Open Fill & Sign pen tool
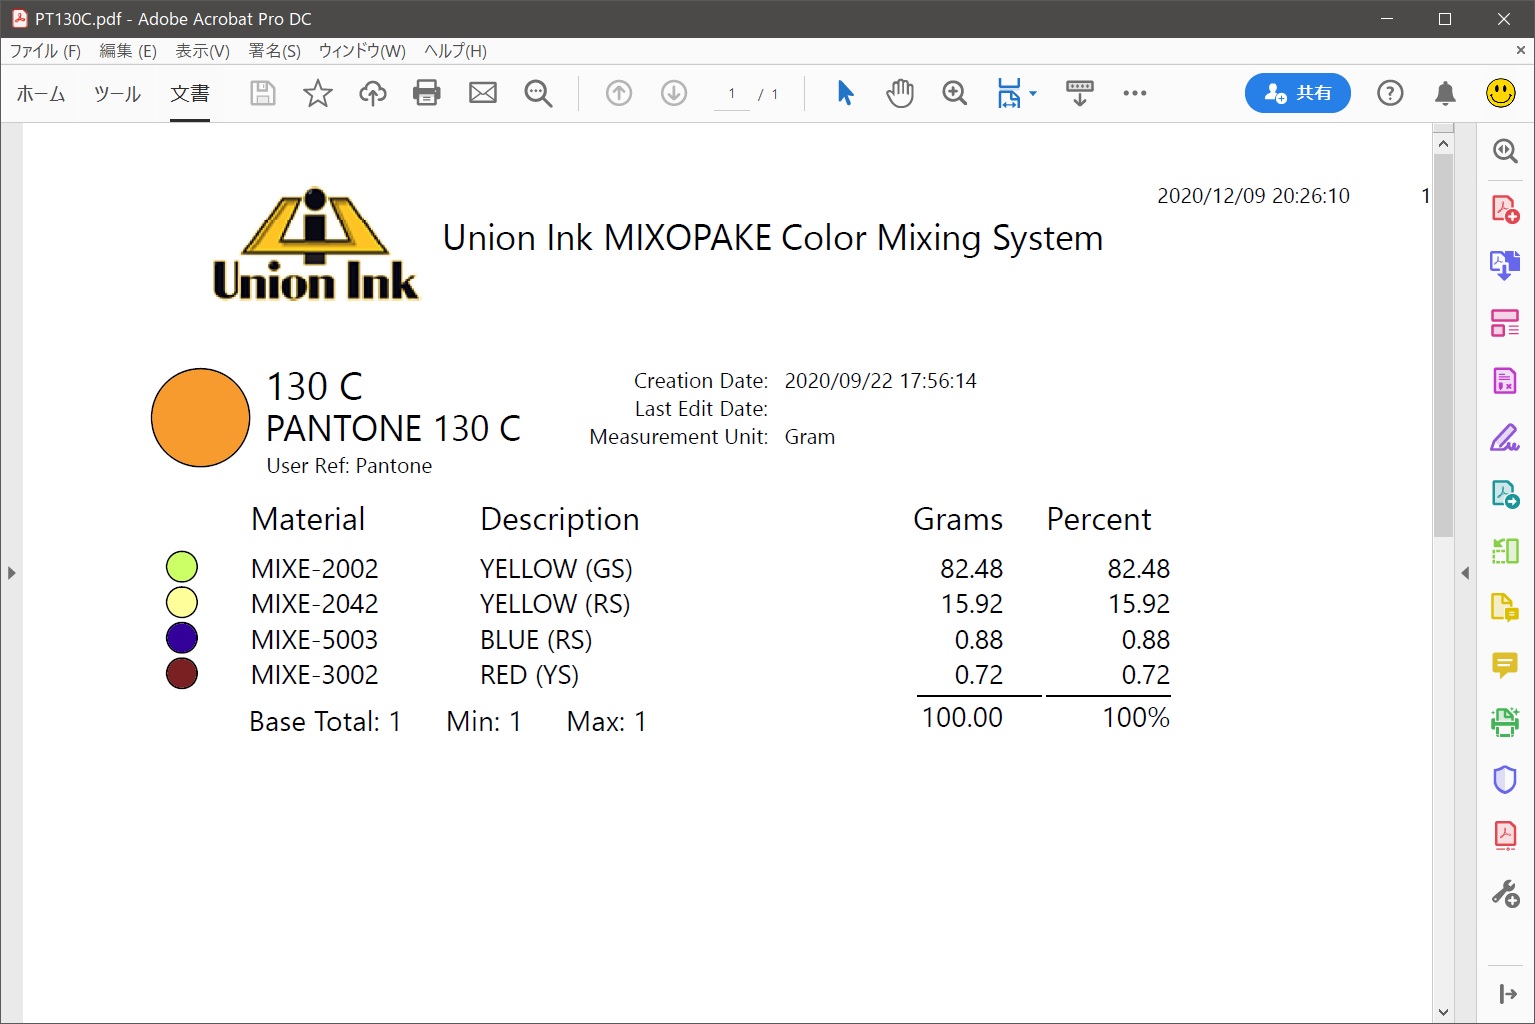 click(1505, 437)
